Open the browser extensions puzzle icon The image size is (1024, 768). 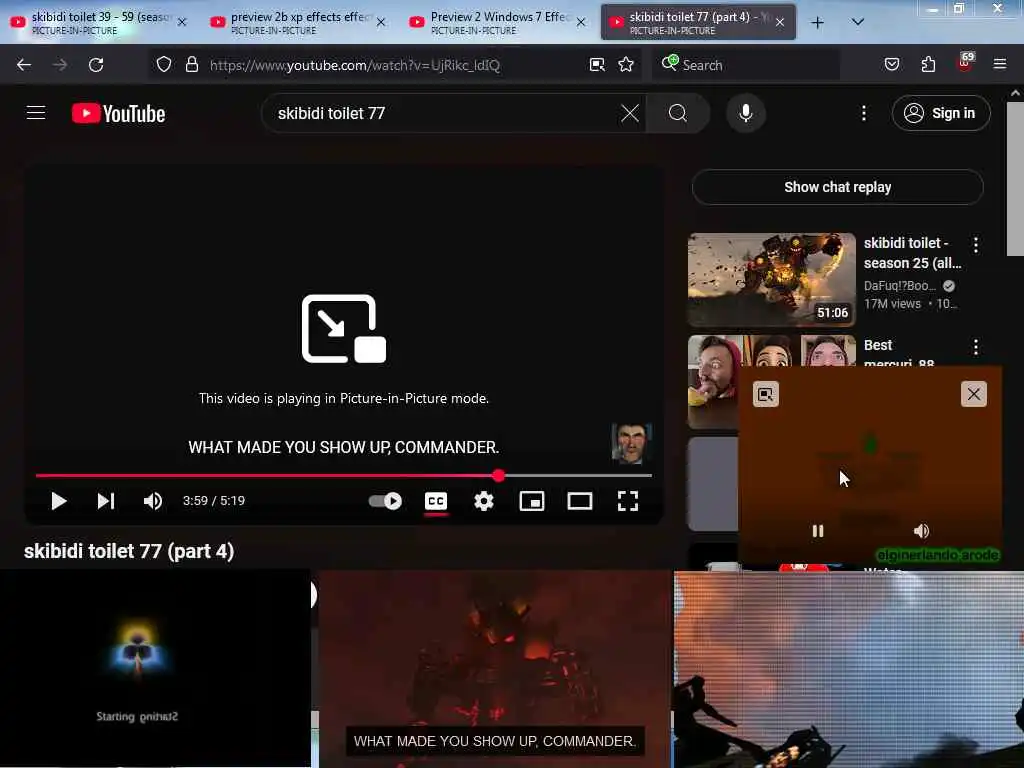(928, 65)
